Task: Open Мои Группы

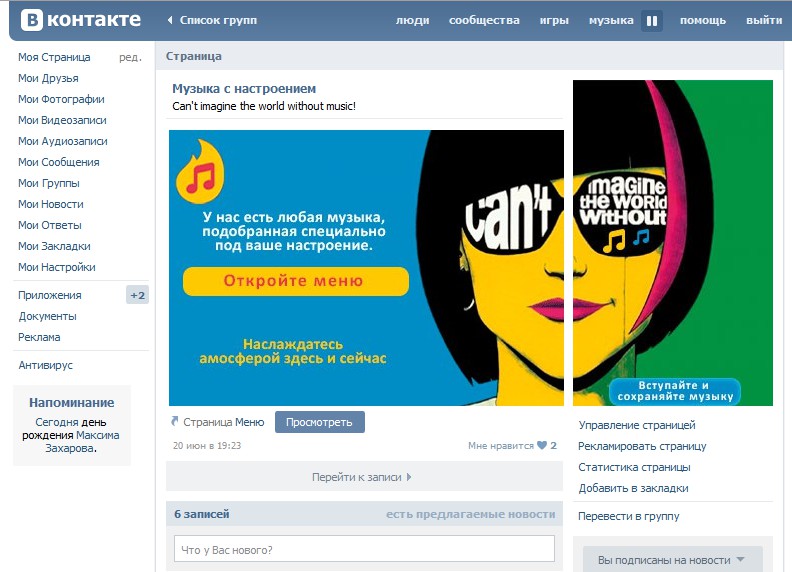Action: click(48, 183)
